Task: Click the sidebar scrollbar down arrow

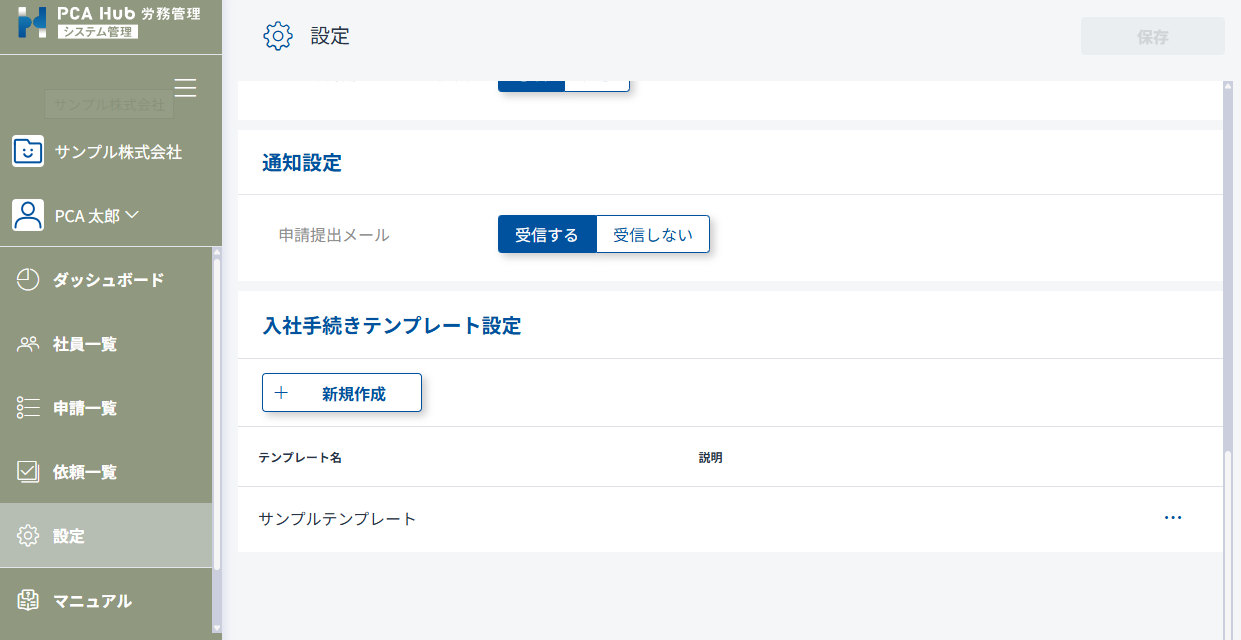Action: coord(217,628)
